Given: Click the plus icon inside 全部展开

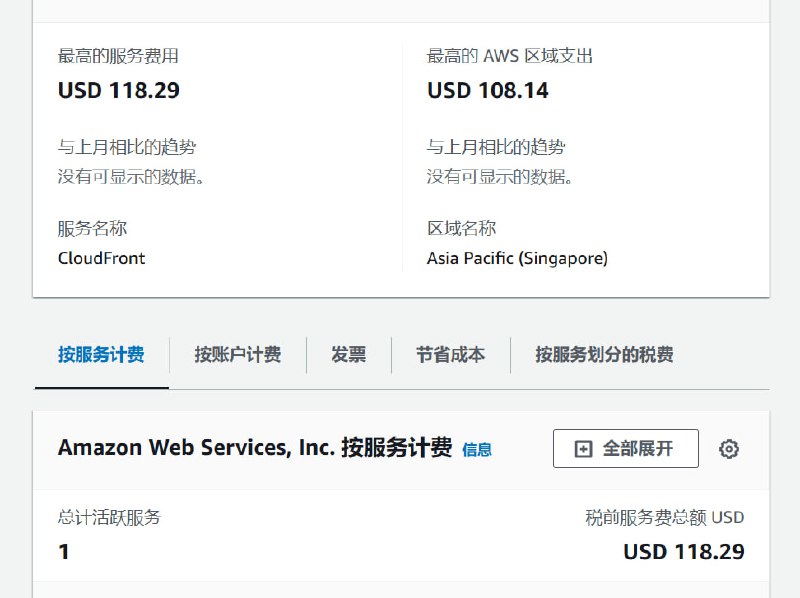Looking at the screenshot, I should tap(584, 449).
